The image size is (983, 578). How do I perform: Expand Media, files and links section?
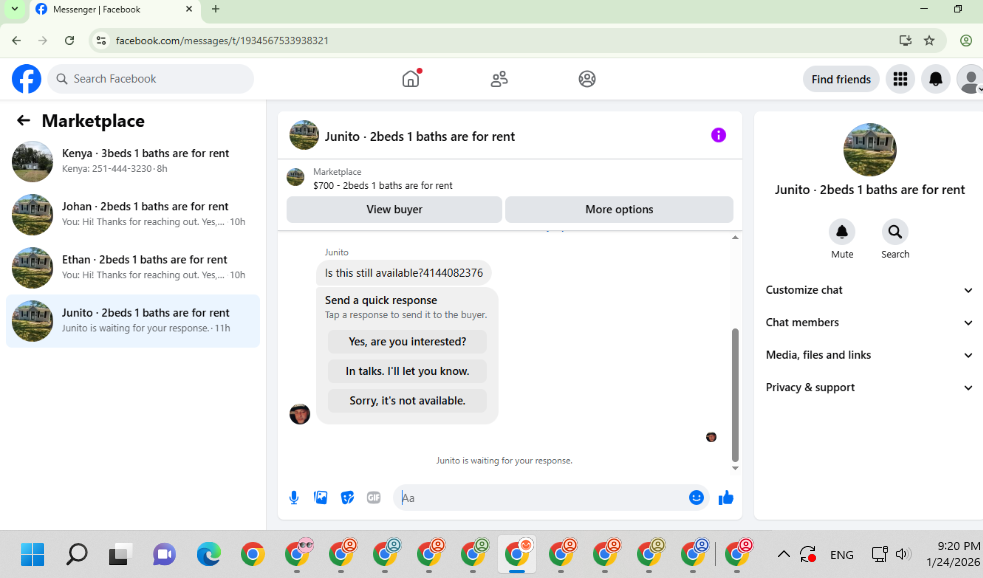pyautogui.click(x=869, y=355)
